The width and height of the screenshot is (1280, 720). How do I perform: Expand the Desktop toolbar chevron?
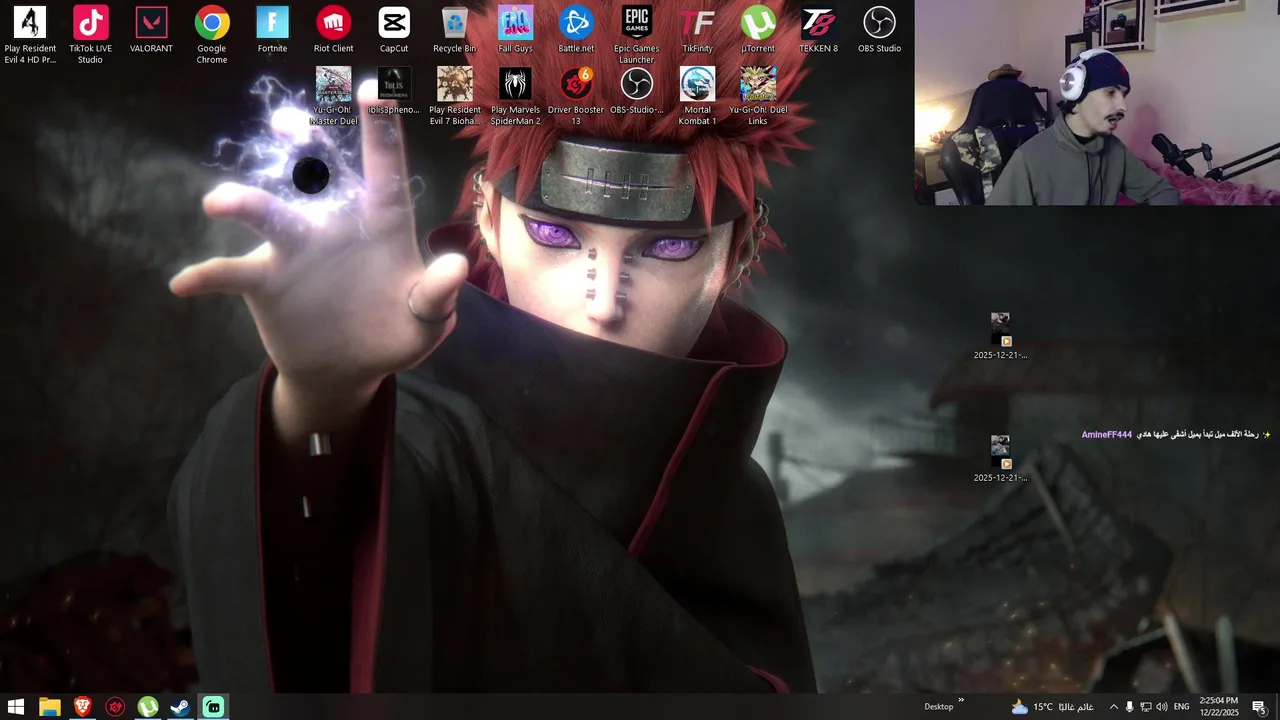[x=961, y=701]
